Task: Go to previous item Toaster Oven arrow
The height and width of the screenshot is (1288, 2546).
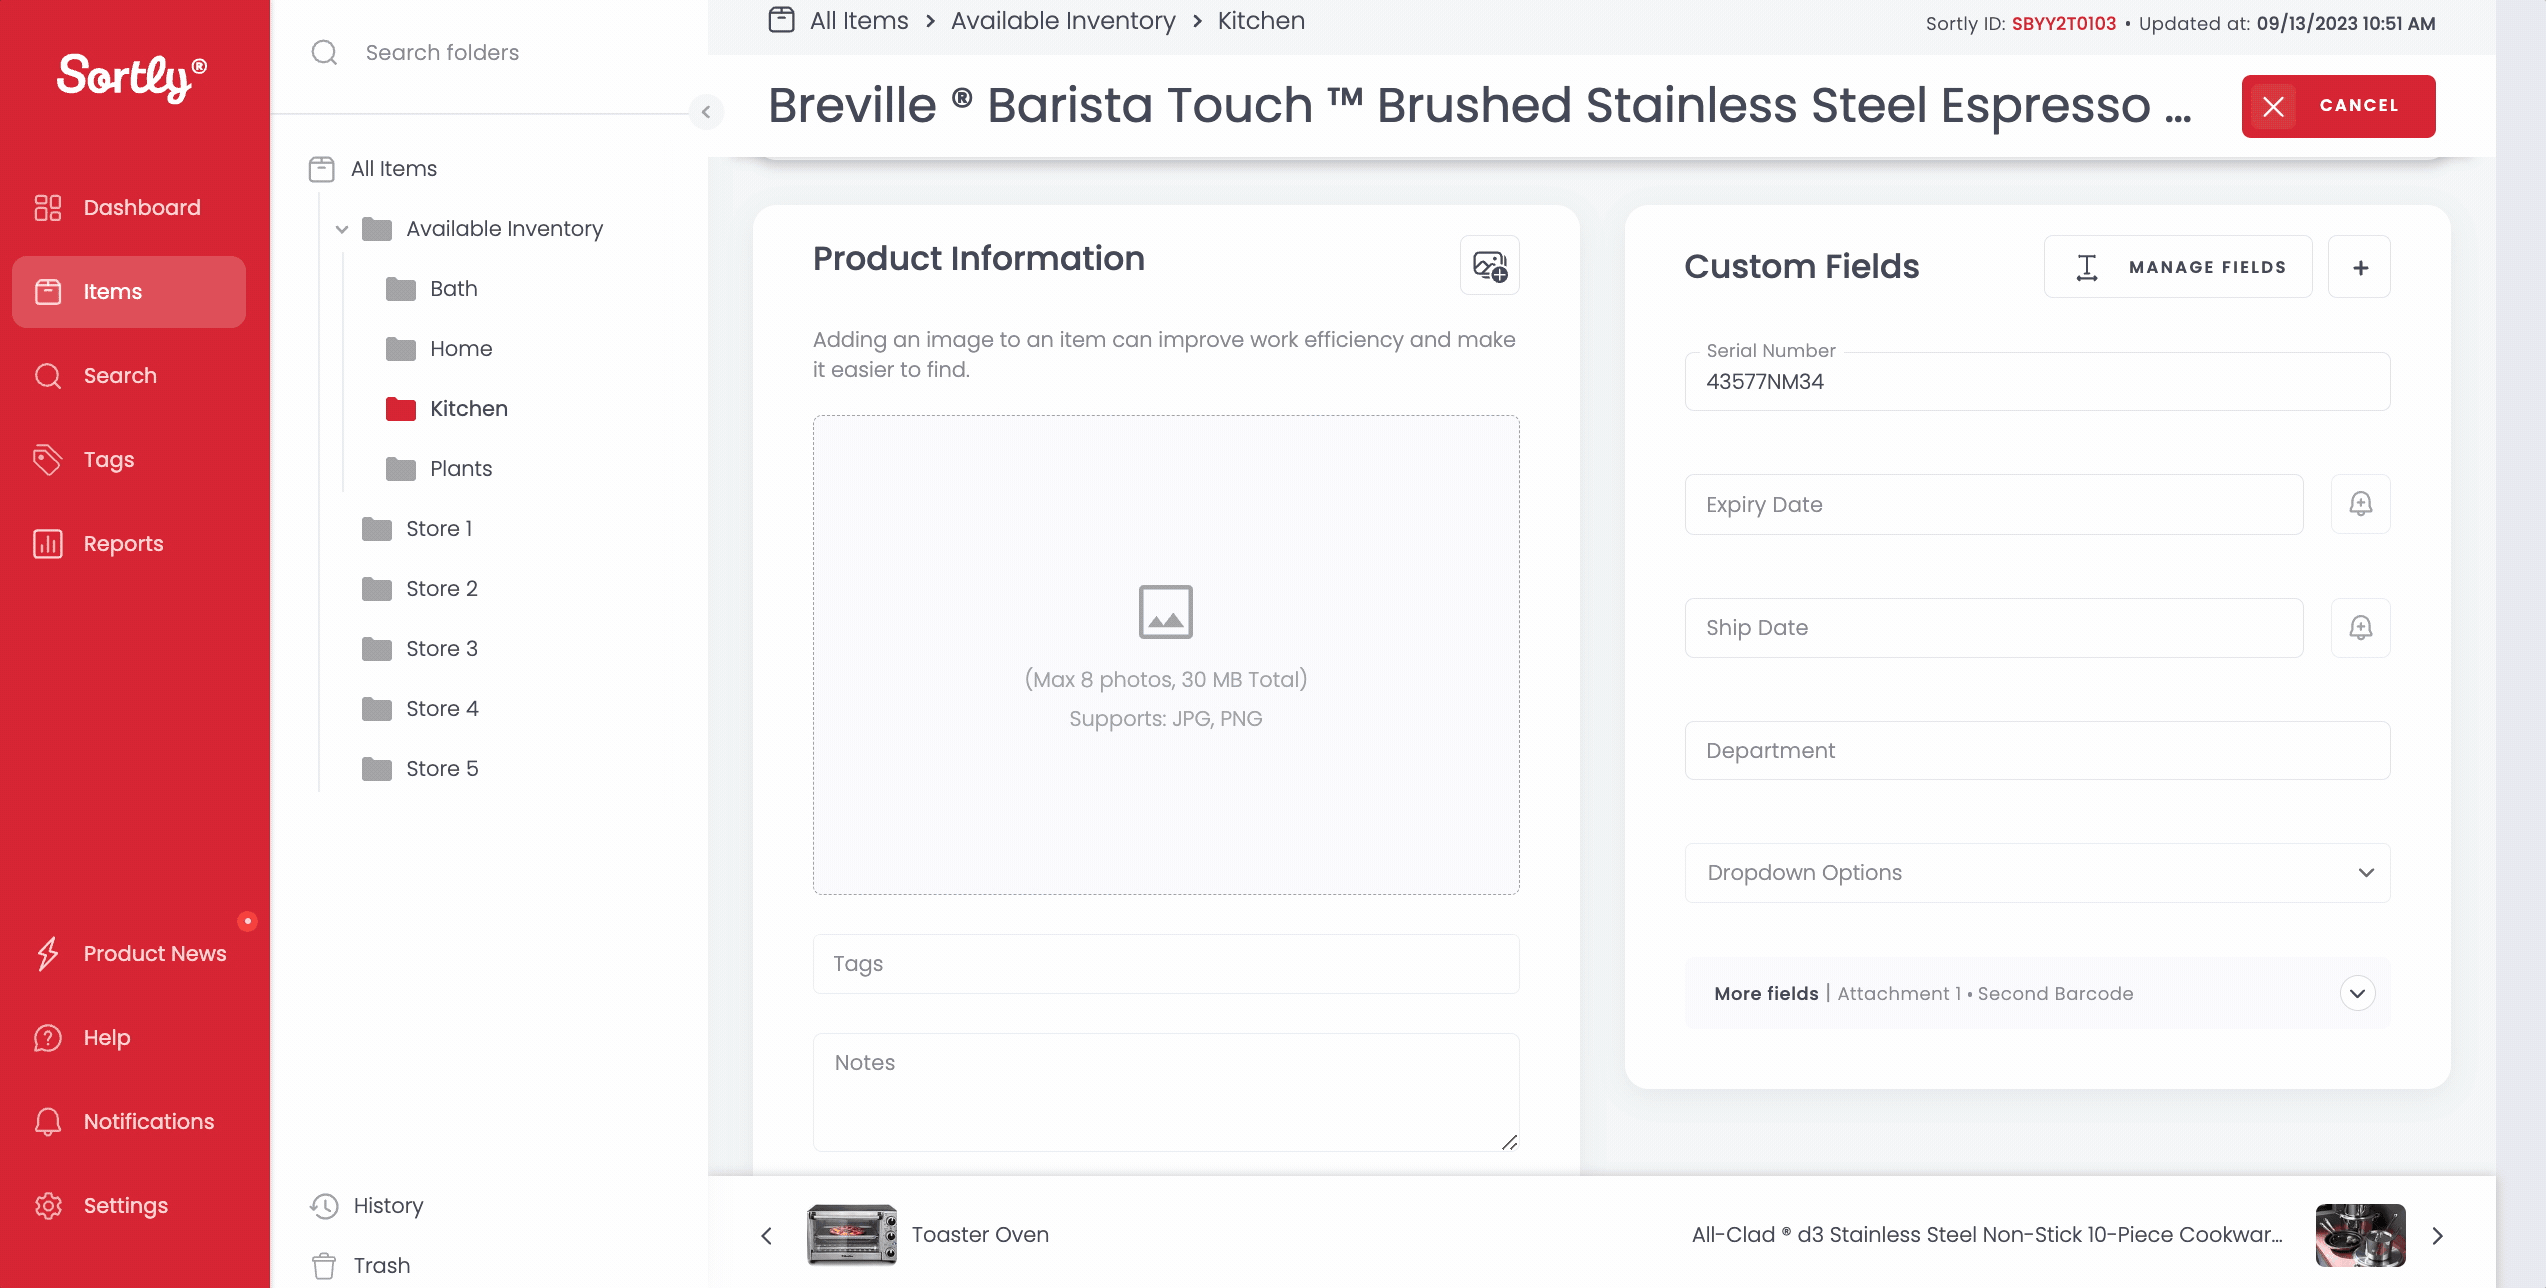Action: 767,1235
